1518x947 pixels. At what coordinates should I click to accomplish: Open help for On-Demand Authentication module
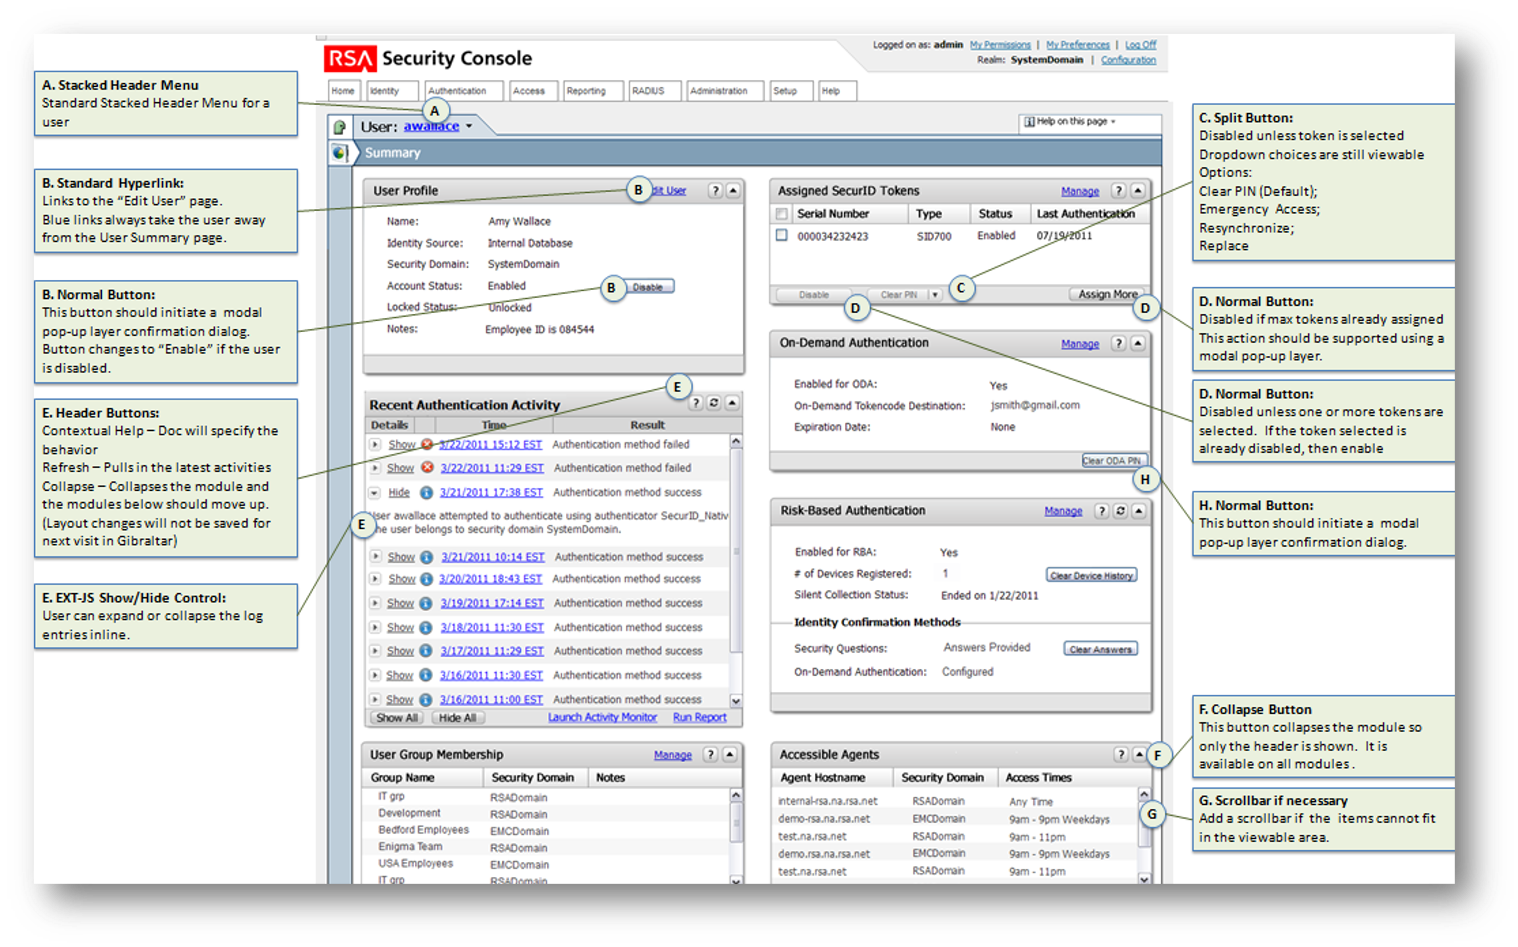(1119, 343)
